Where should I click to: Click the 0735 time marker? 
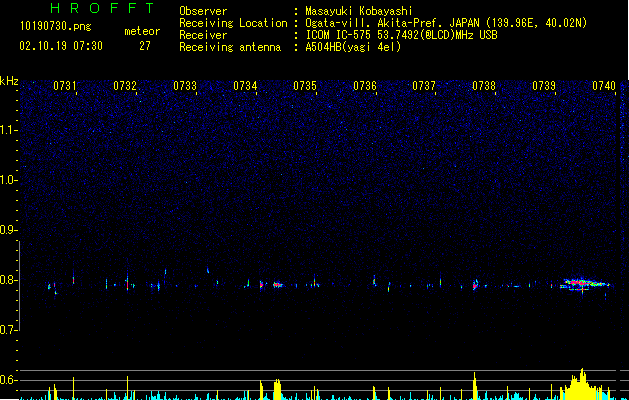tap(305, 86)
